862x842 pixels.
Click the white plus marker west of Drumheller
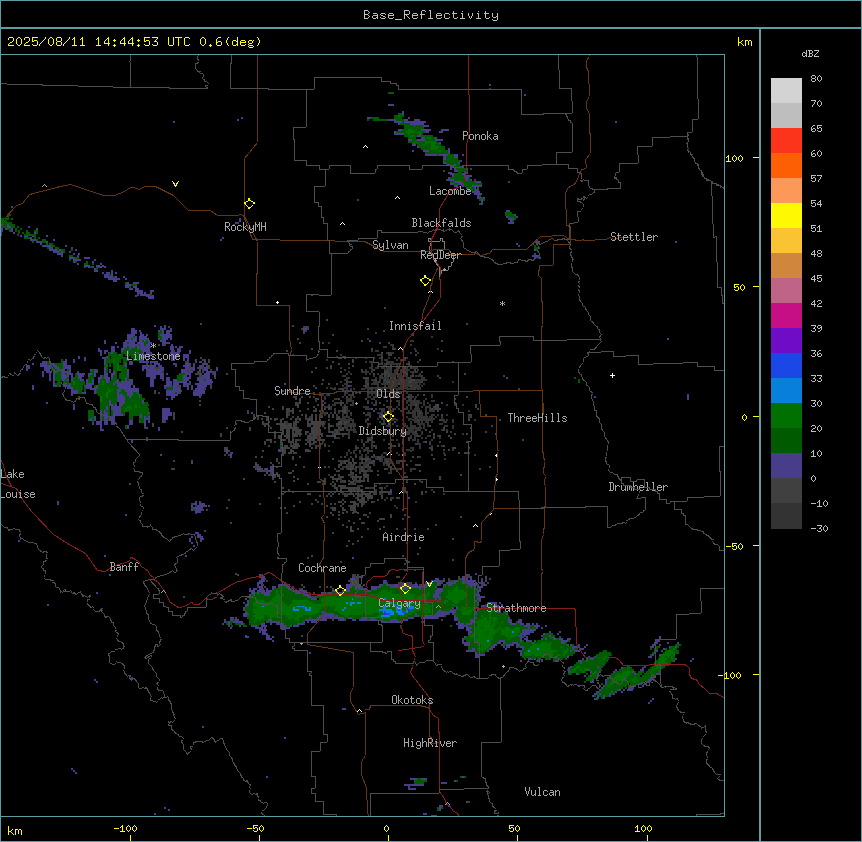pos(612,375)
